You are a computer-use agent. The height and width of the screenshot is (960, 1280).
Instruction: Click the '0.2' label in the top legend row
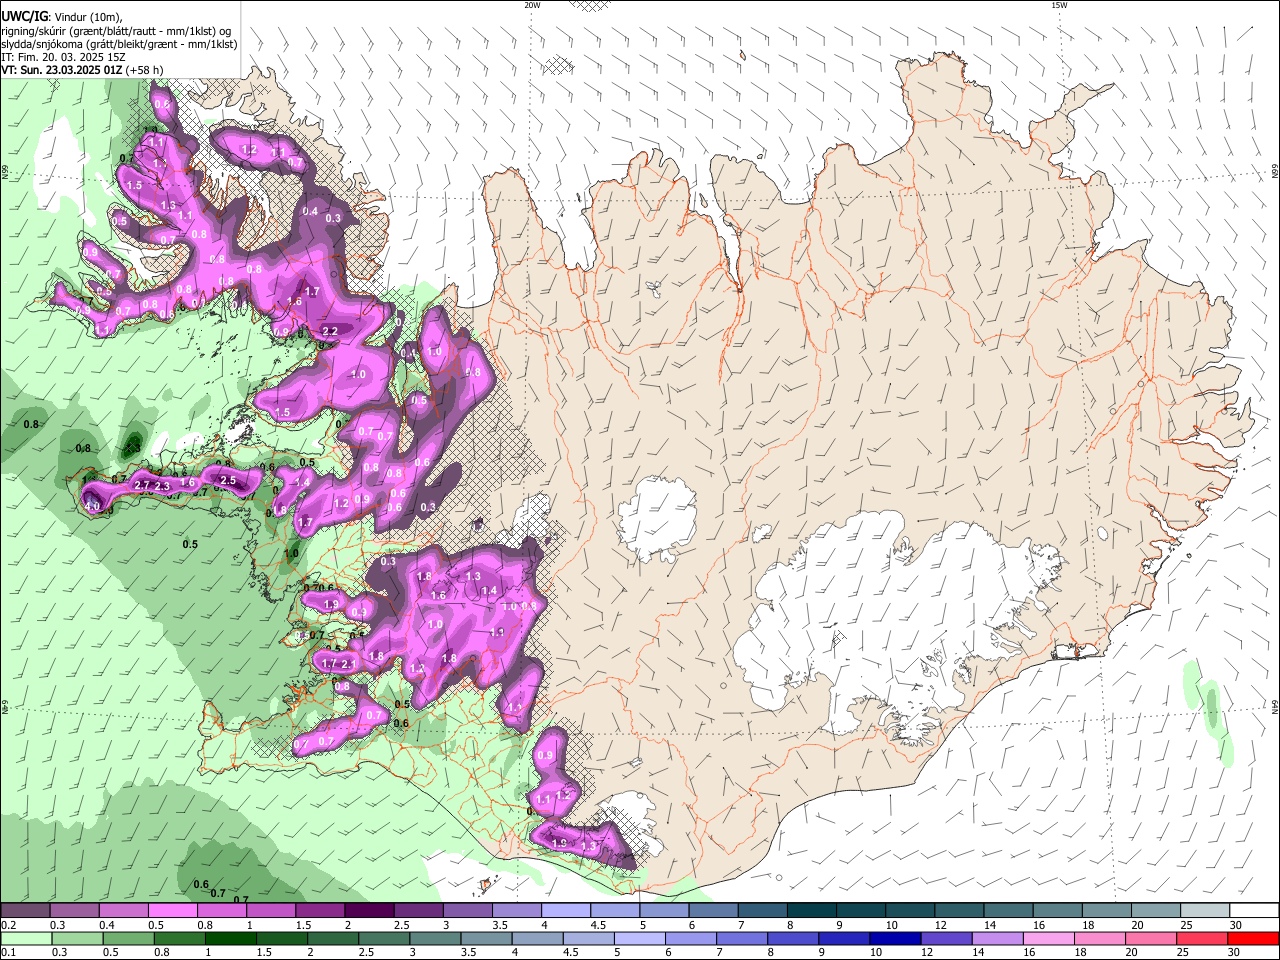[x=7, y=926]
